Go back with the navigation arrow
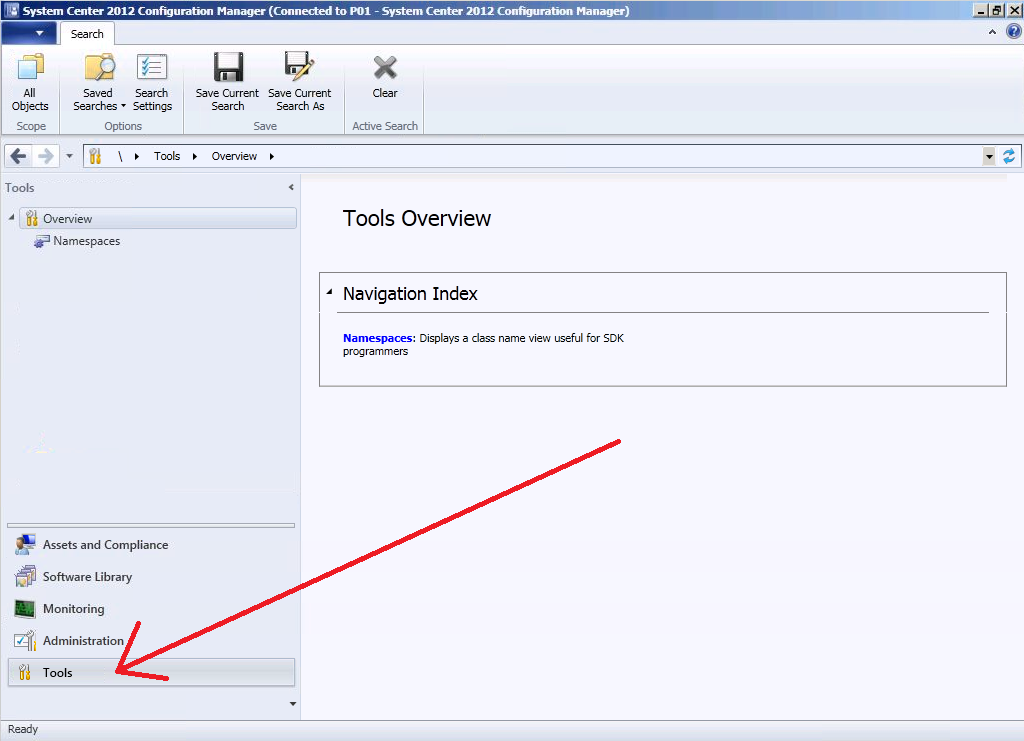Image resolution: width=1024 pixels, height=741 pixels. [x=18, y=156]
